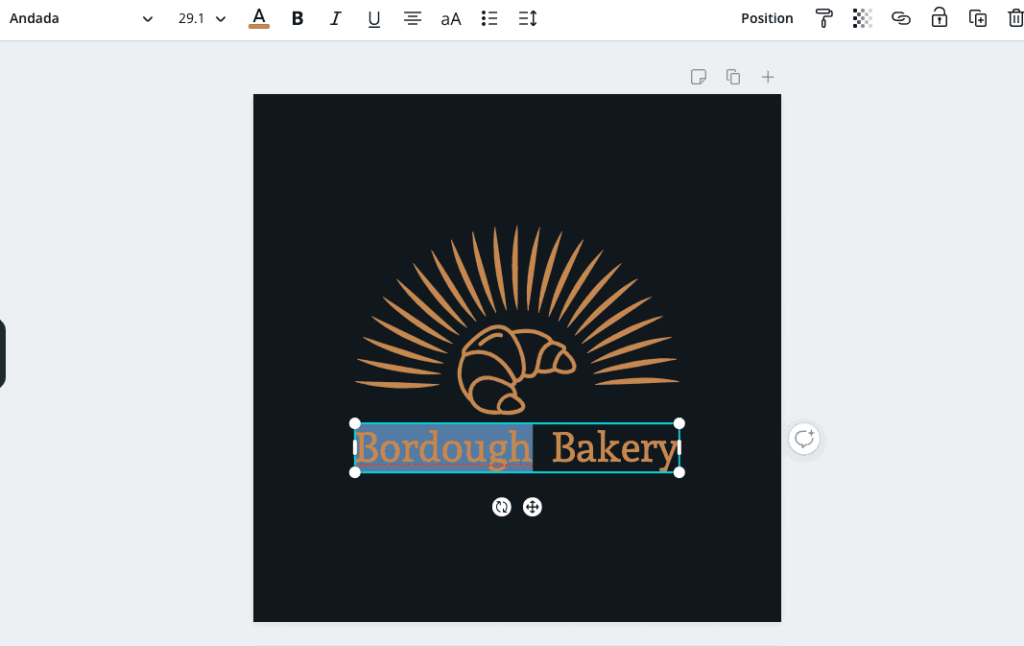
Task: Duplicate the page with copy icon
Action: point(733,77)
